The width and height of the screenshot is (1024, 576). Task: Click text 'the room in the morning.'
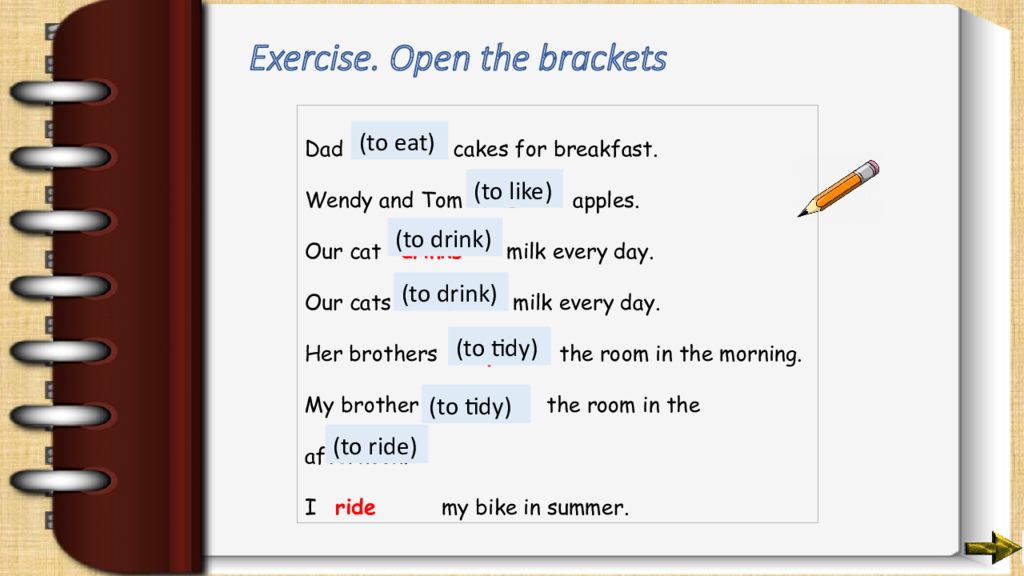[x=680, y=354]
